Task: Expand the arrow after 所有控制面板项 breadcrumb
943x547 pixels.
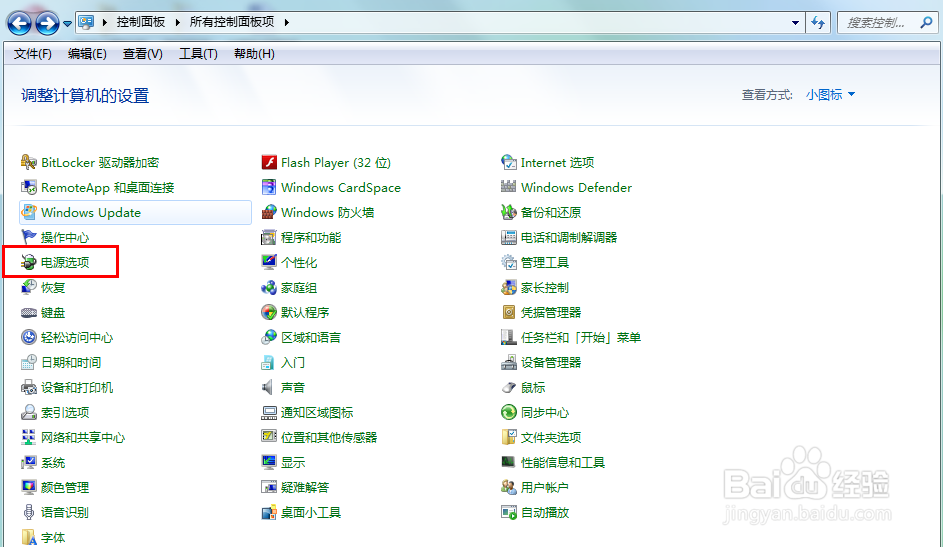Action: pyautogui.click(x=286, y=22)
